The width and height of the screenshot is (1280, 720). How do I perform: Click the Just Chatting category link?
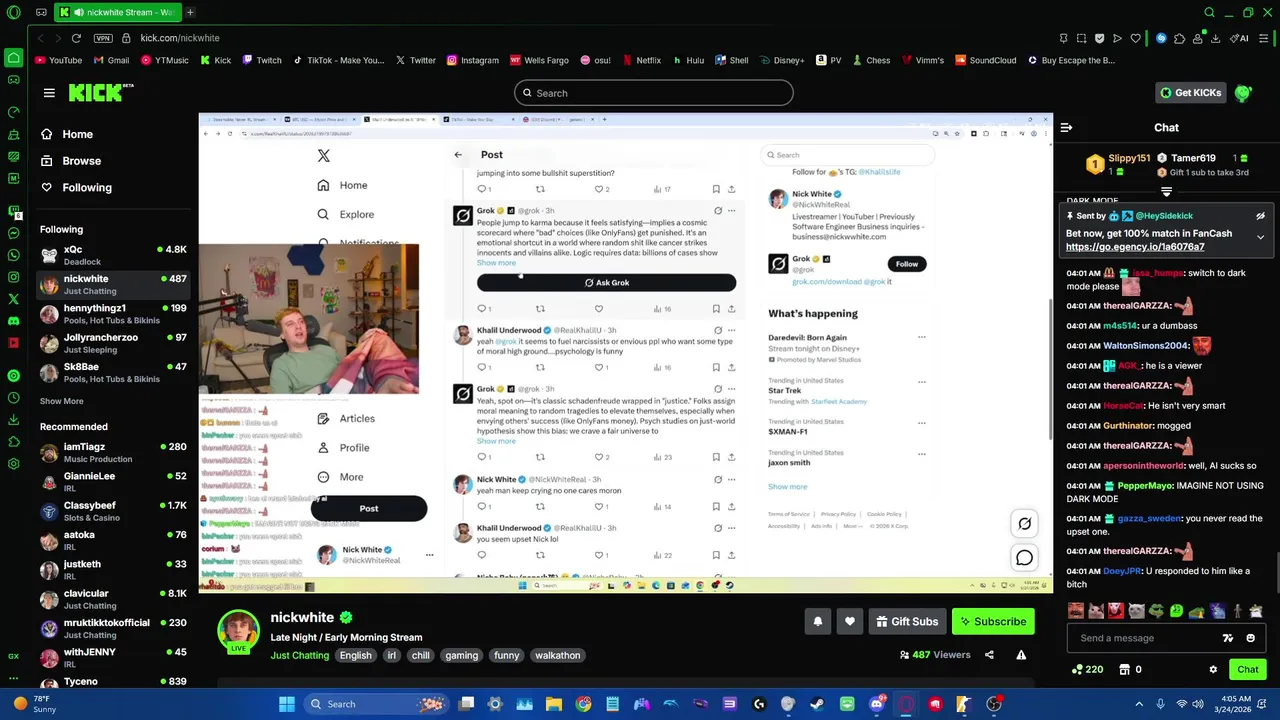299,656
